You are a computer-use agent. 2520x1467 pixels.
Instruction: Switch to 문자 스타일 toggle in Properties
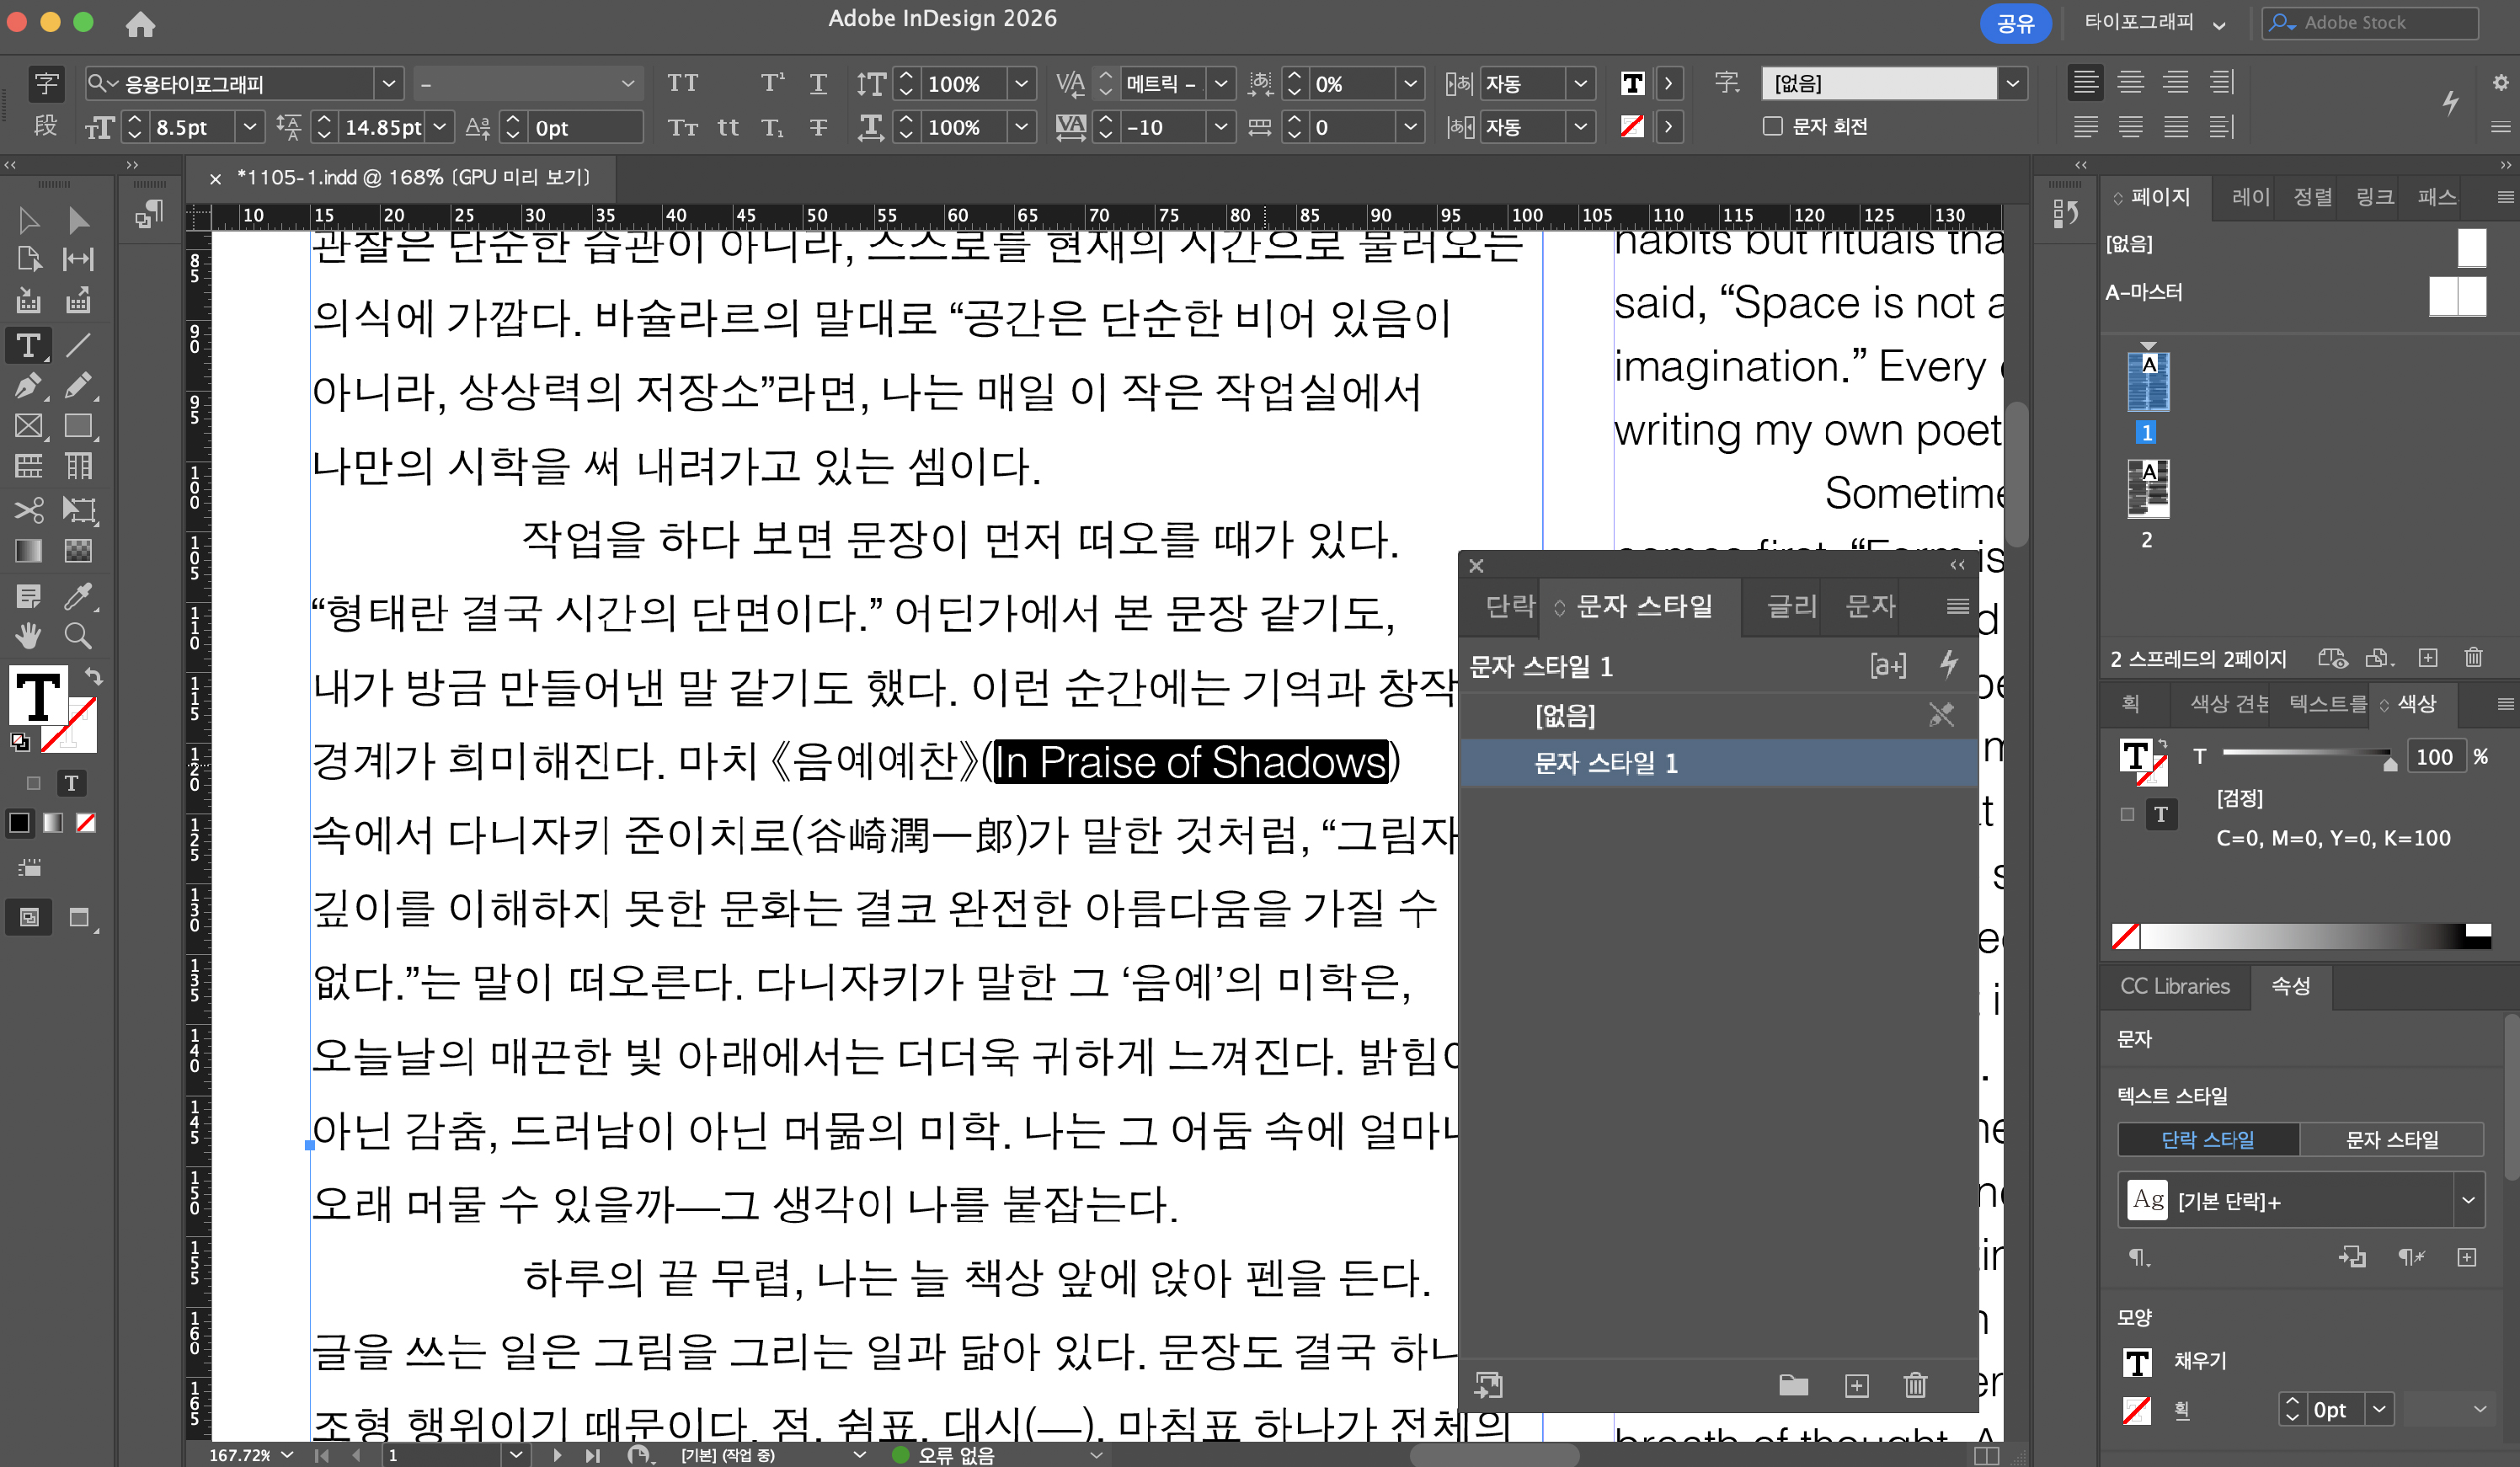pos(2391,1139)
